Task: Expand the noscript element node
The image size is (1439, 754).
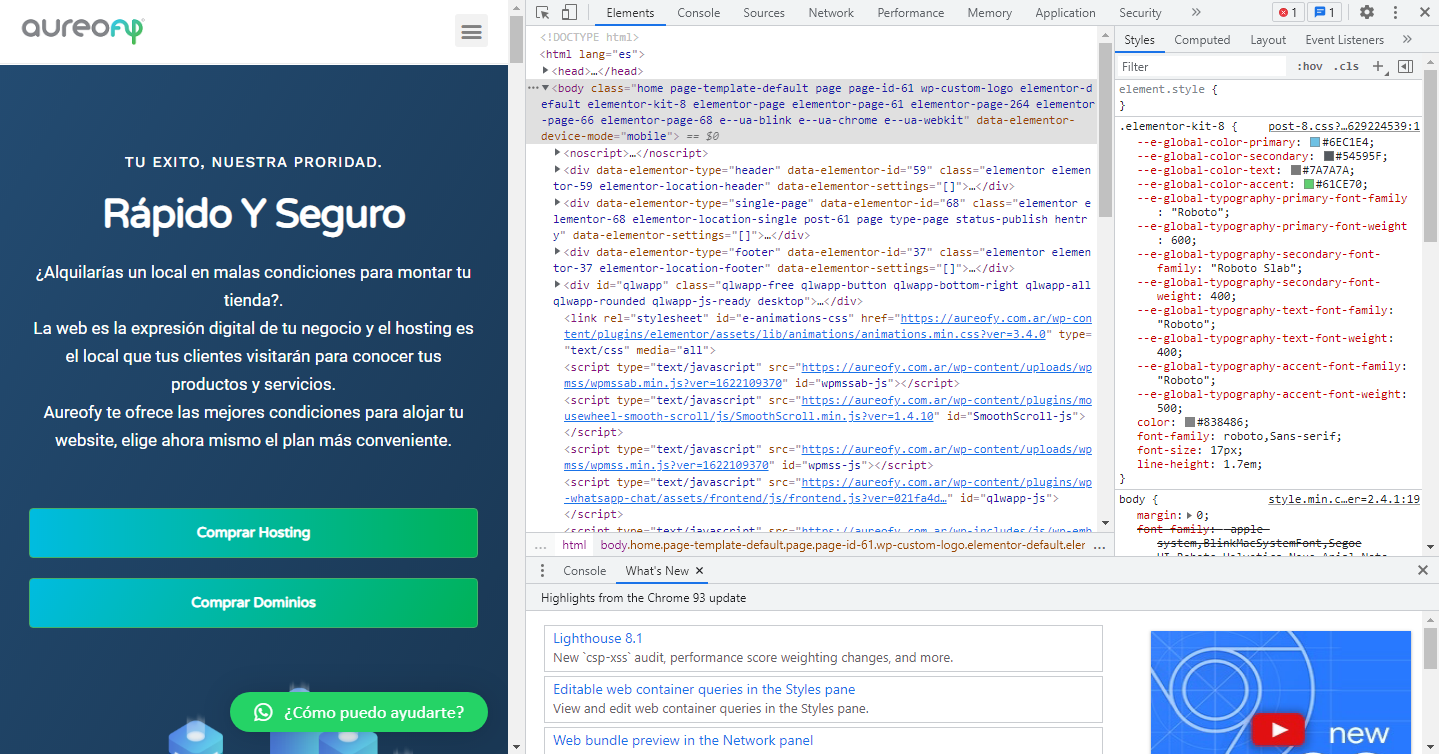Action: (557, 153)
